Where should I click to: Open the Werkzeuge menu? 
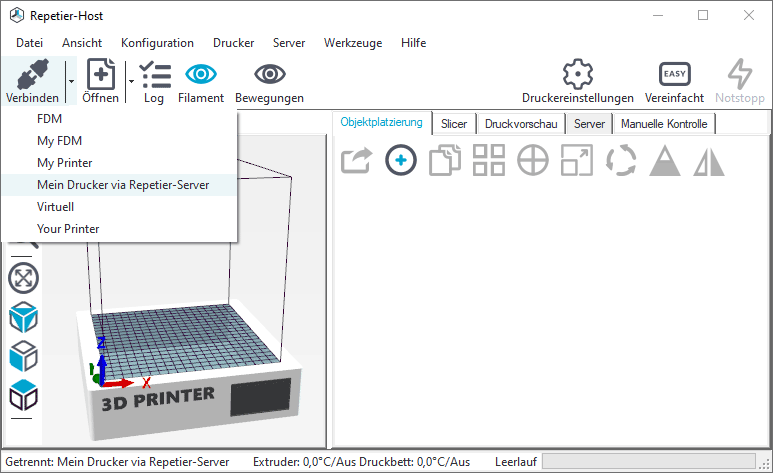pyautogui.click(x=353, y=43)
